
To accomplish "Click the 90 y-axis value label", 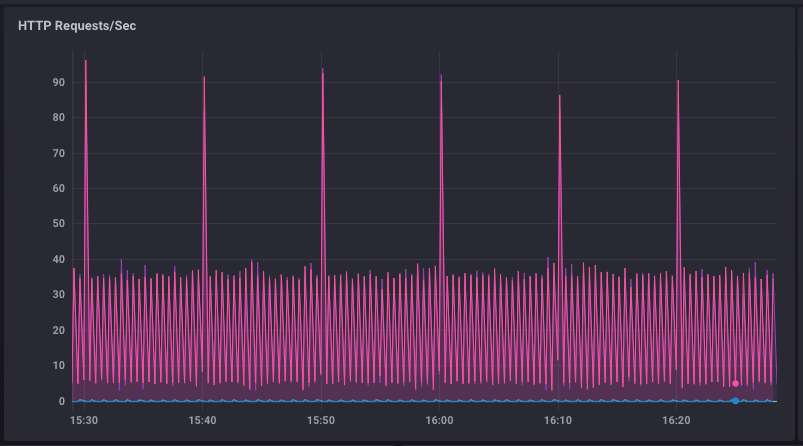I will [x=58, y=82].
